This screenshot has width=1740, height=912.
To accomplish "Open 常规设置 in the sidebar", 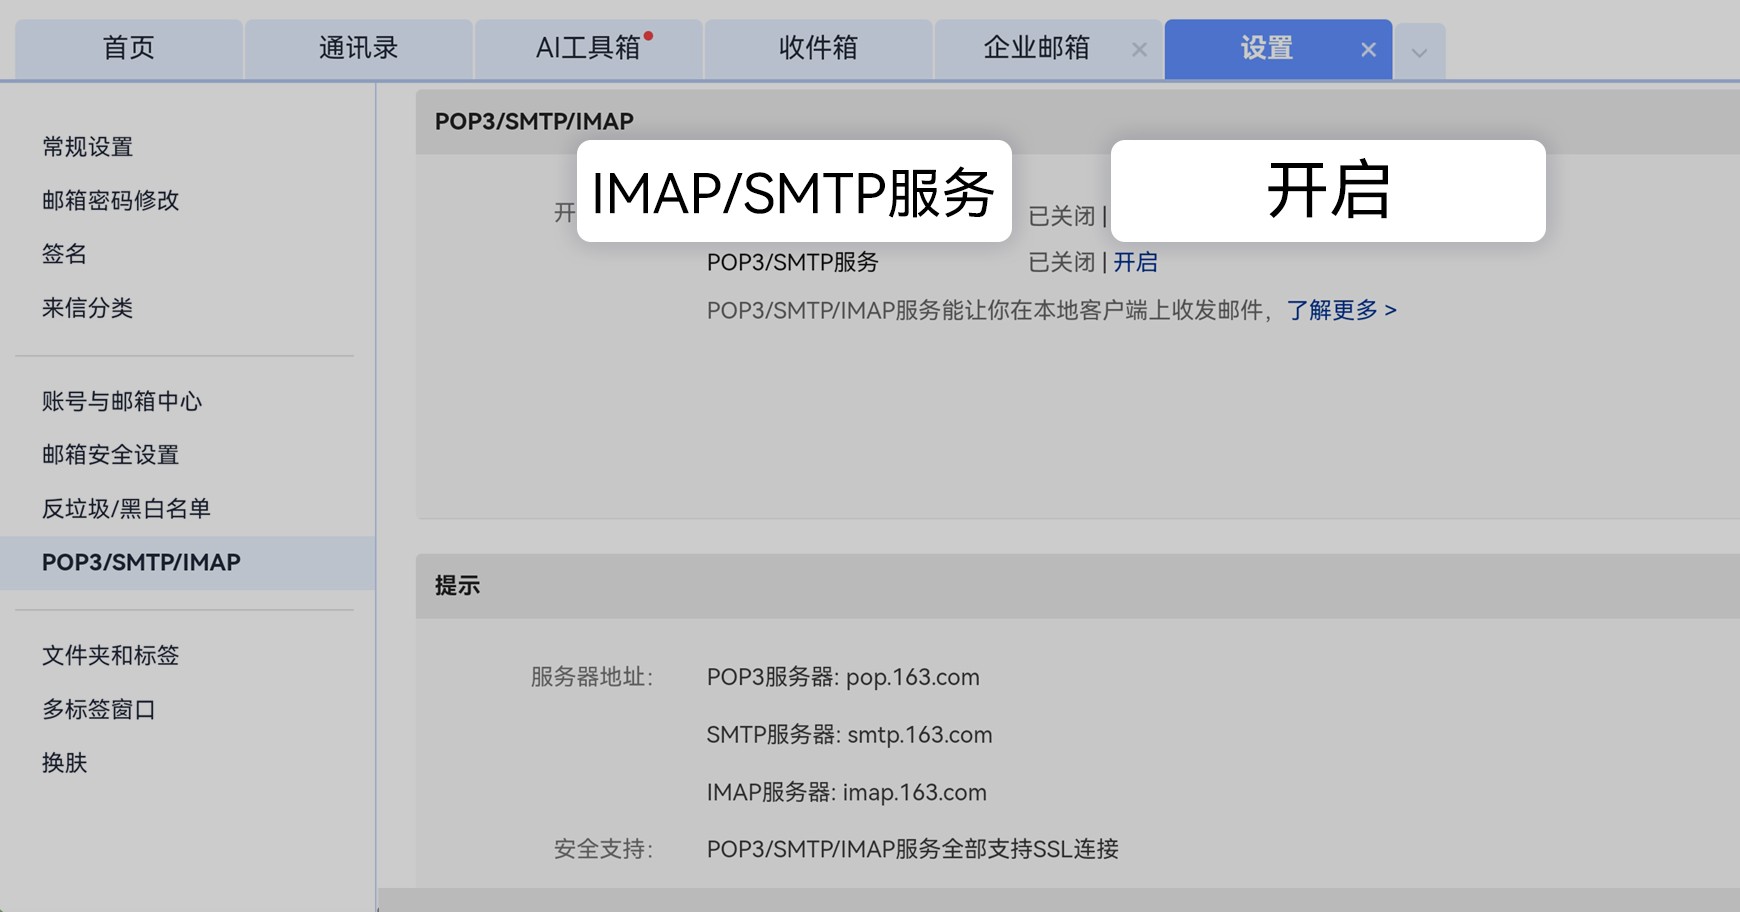I will [x=88, y=147].
